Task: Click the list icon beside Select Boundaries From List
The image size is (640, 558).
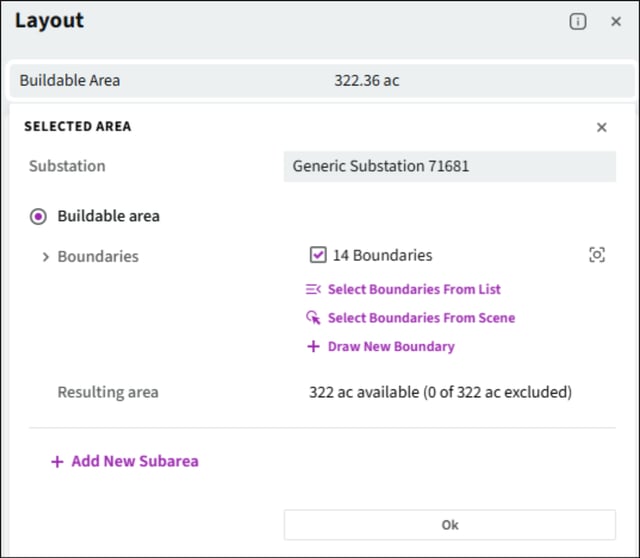Action: 313,289
